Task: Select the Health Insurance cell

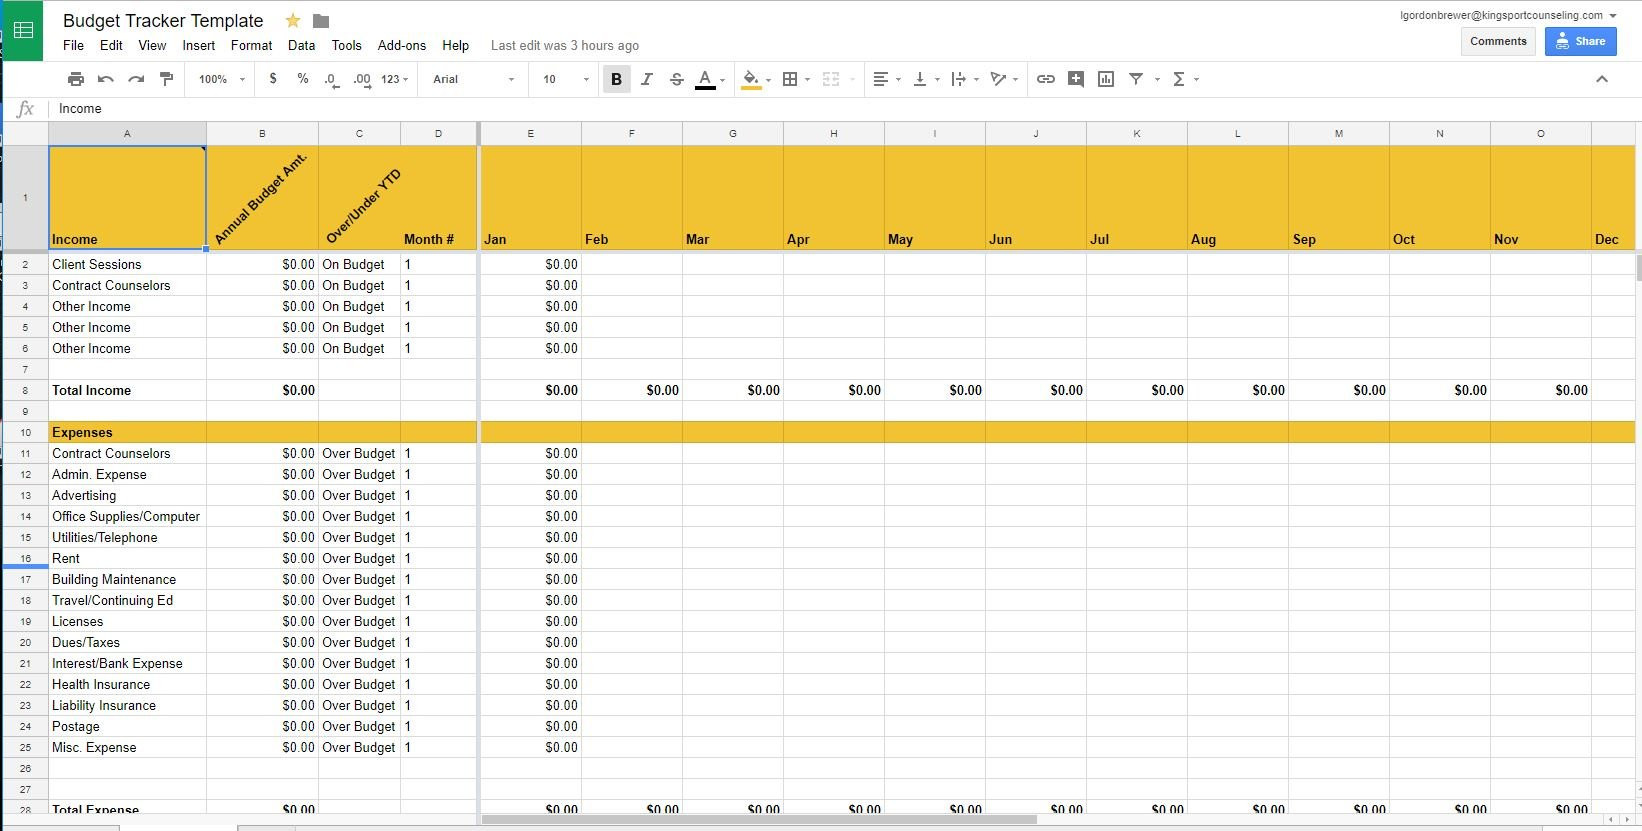Action: pos(127,684)
